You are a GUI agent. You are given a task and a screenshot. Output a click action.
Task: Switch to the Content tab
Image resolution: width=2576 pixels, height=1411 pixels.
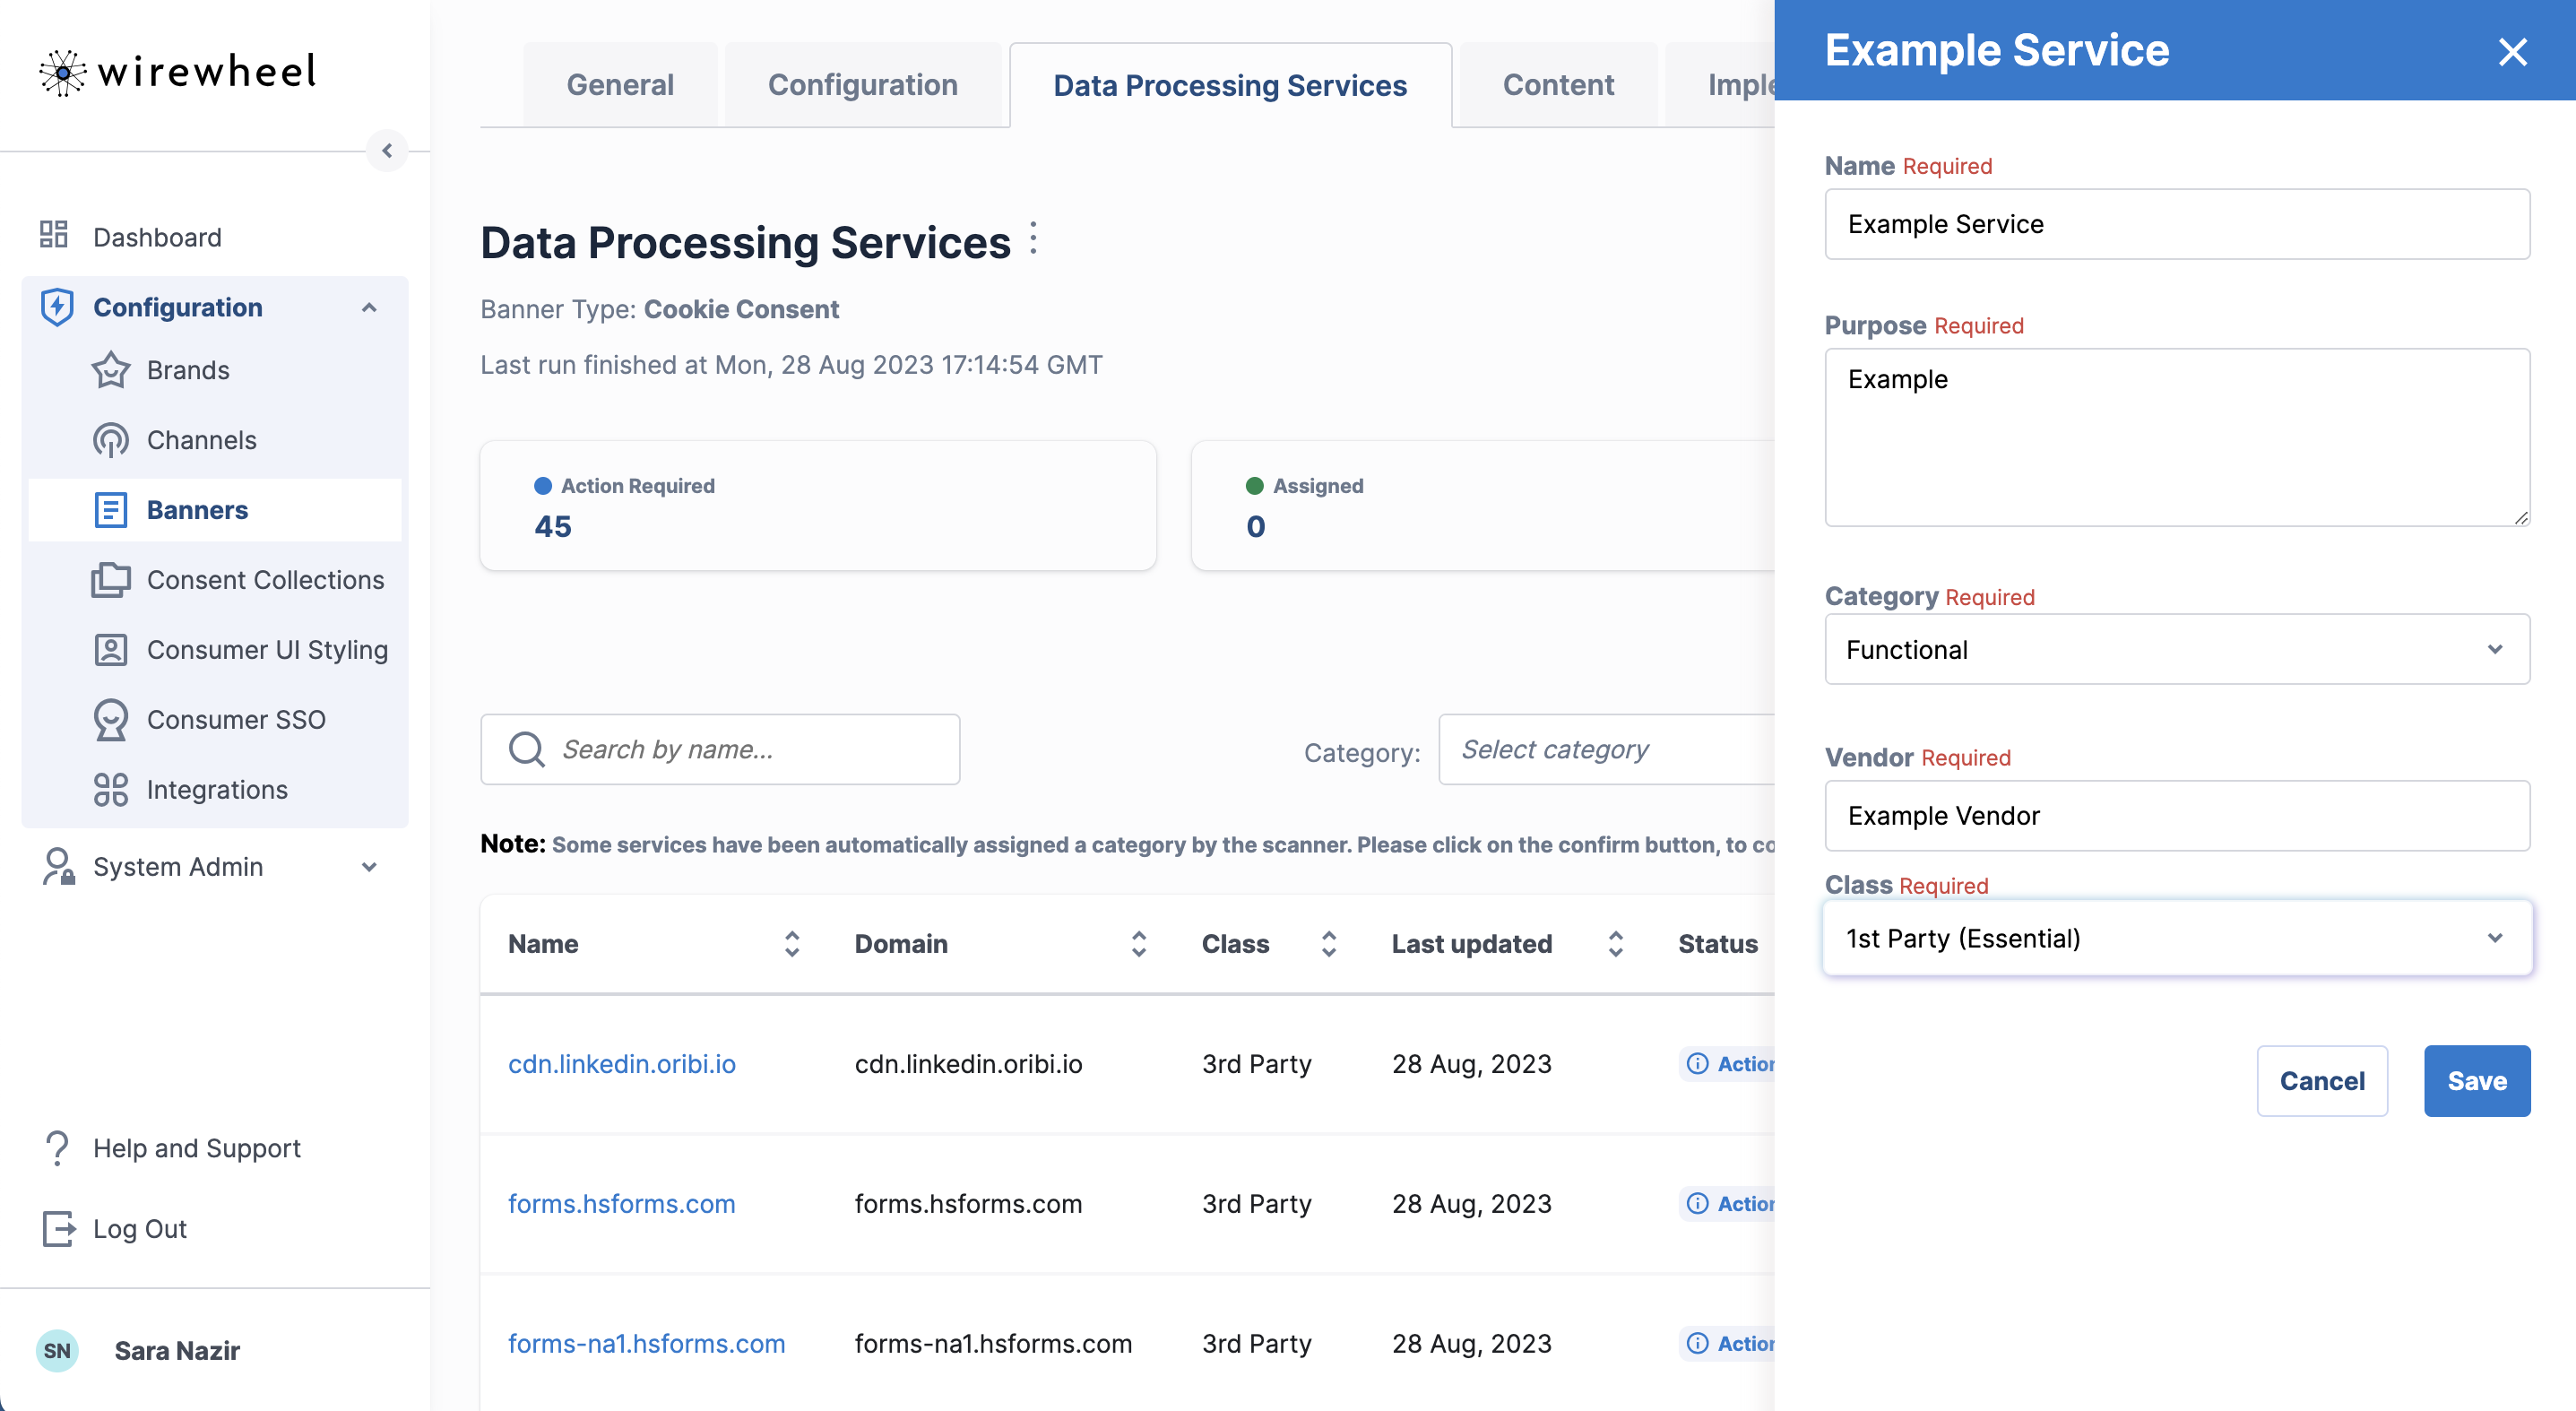(x=1557, y=86)
